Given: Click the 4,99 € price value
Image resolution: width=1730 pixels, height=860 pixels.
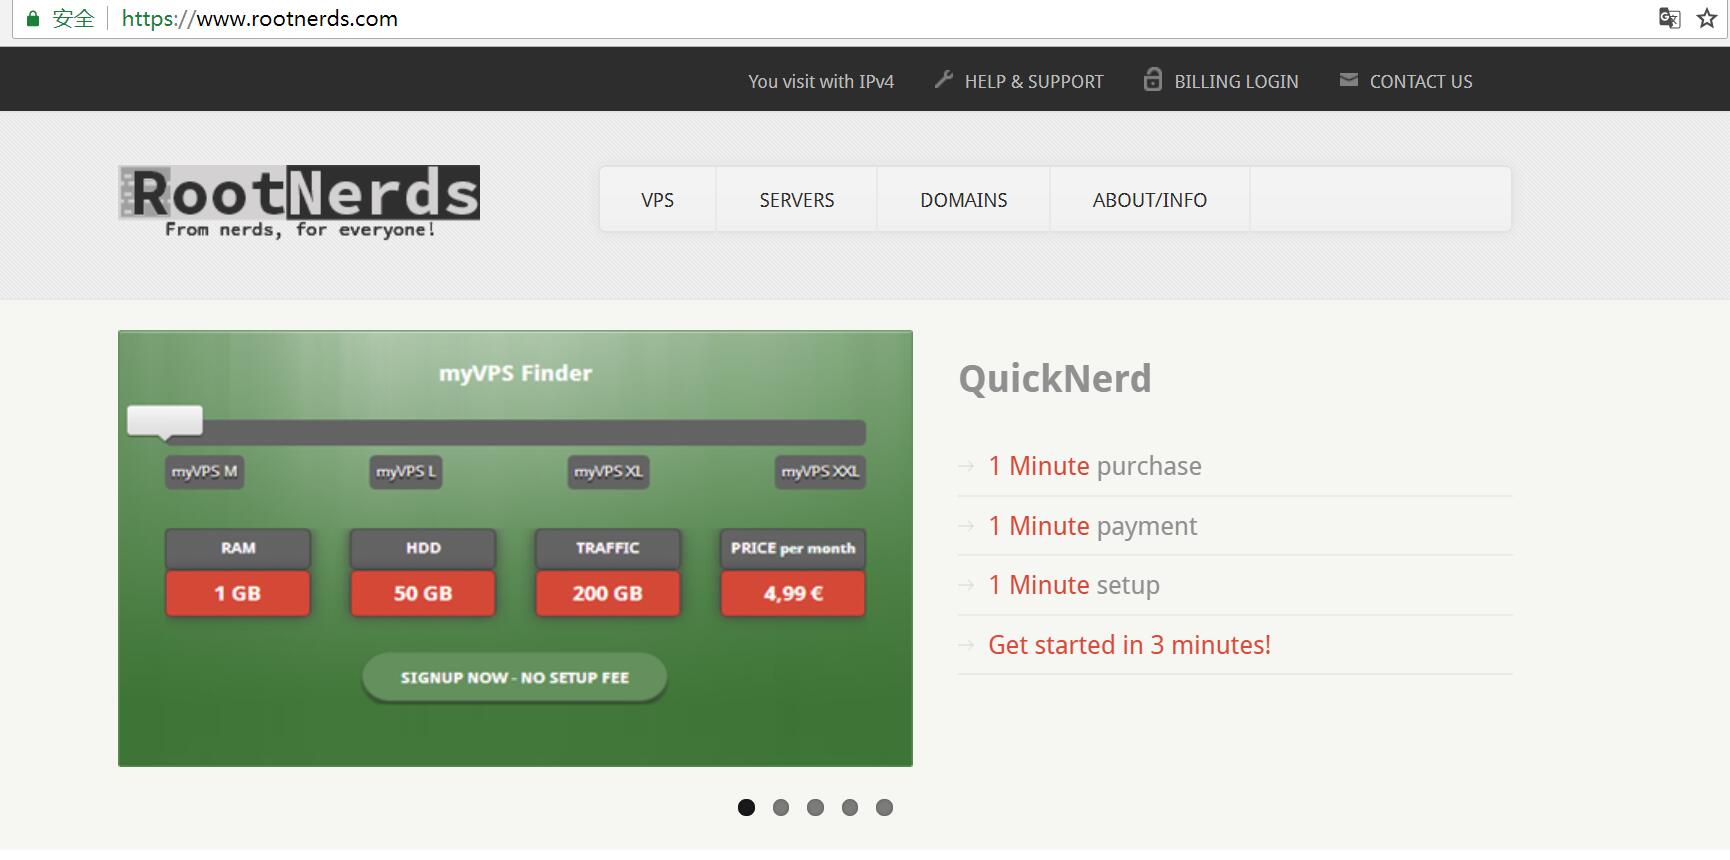Looking at the screenshot, I should (793, 593).
